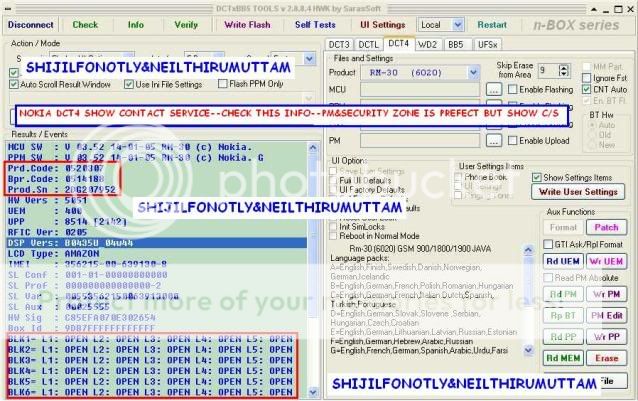Click the Info button
Image resolution: width=638 pixels, height=401 pixels.
tap(136, 25)
